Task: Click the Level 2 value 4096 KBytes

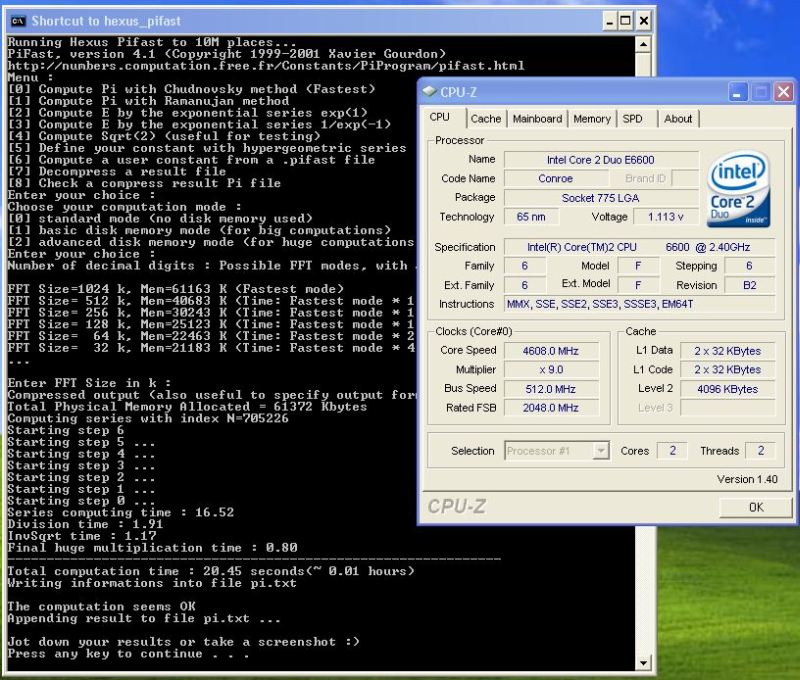Action: (728, 389)
